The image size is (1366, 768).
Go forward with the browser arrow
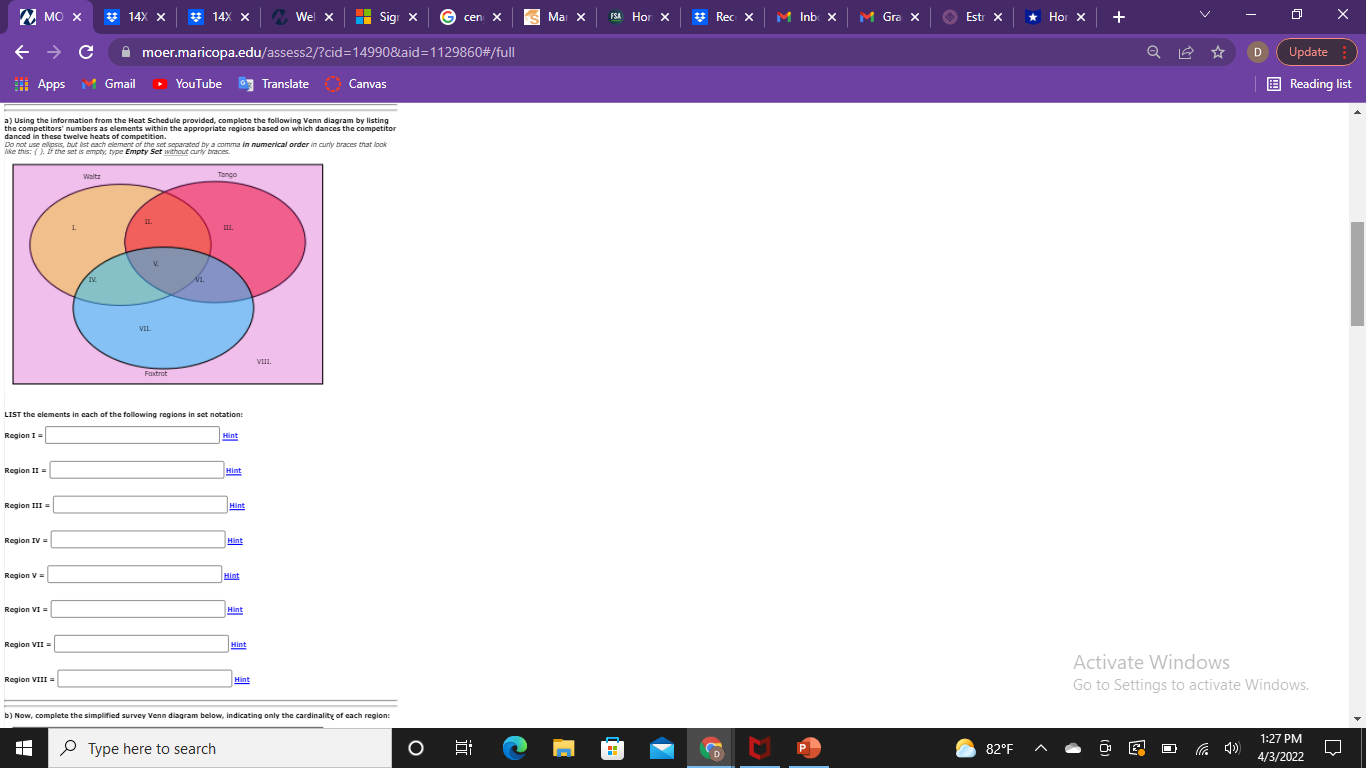54,52
